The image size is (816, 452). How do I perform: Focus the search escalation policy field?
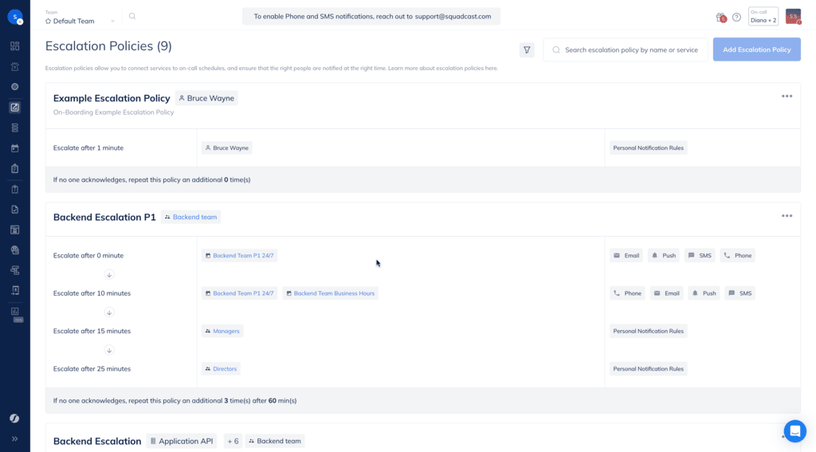click(x=625, y=50)
